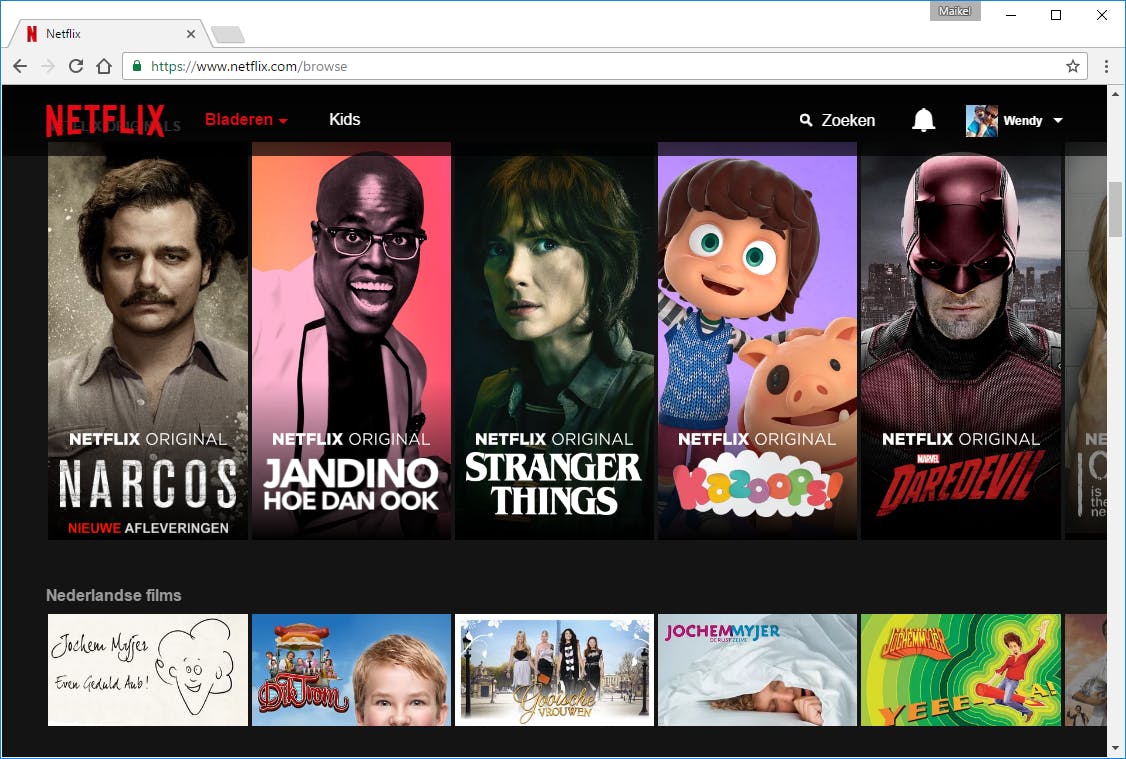This screenshot has height=759, width=1126.
Task: Click Wendy's profile avatar picture
Action: tap(981, 120)
